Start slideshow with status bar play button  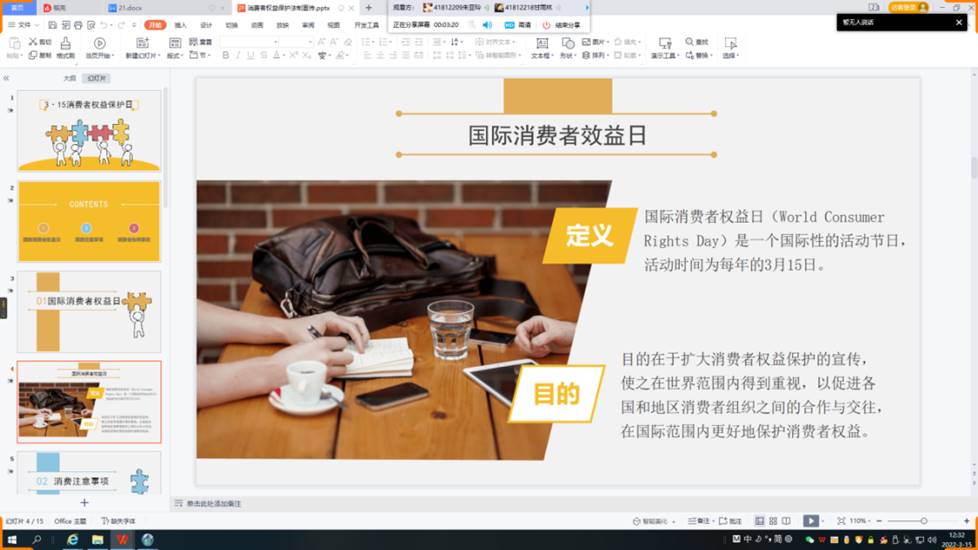(811, 521)
